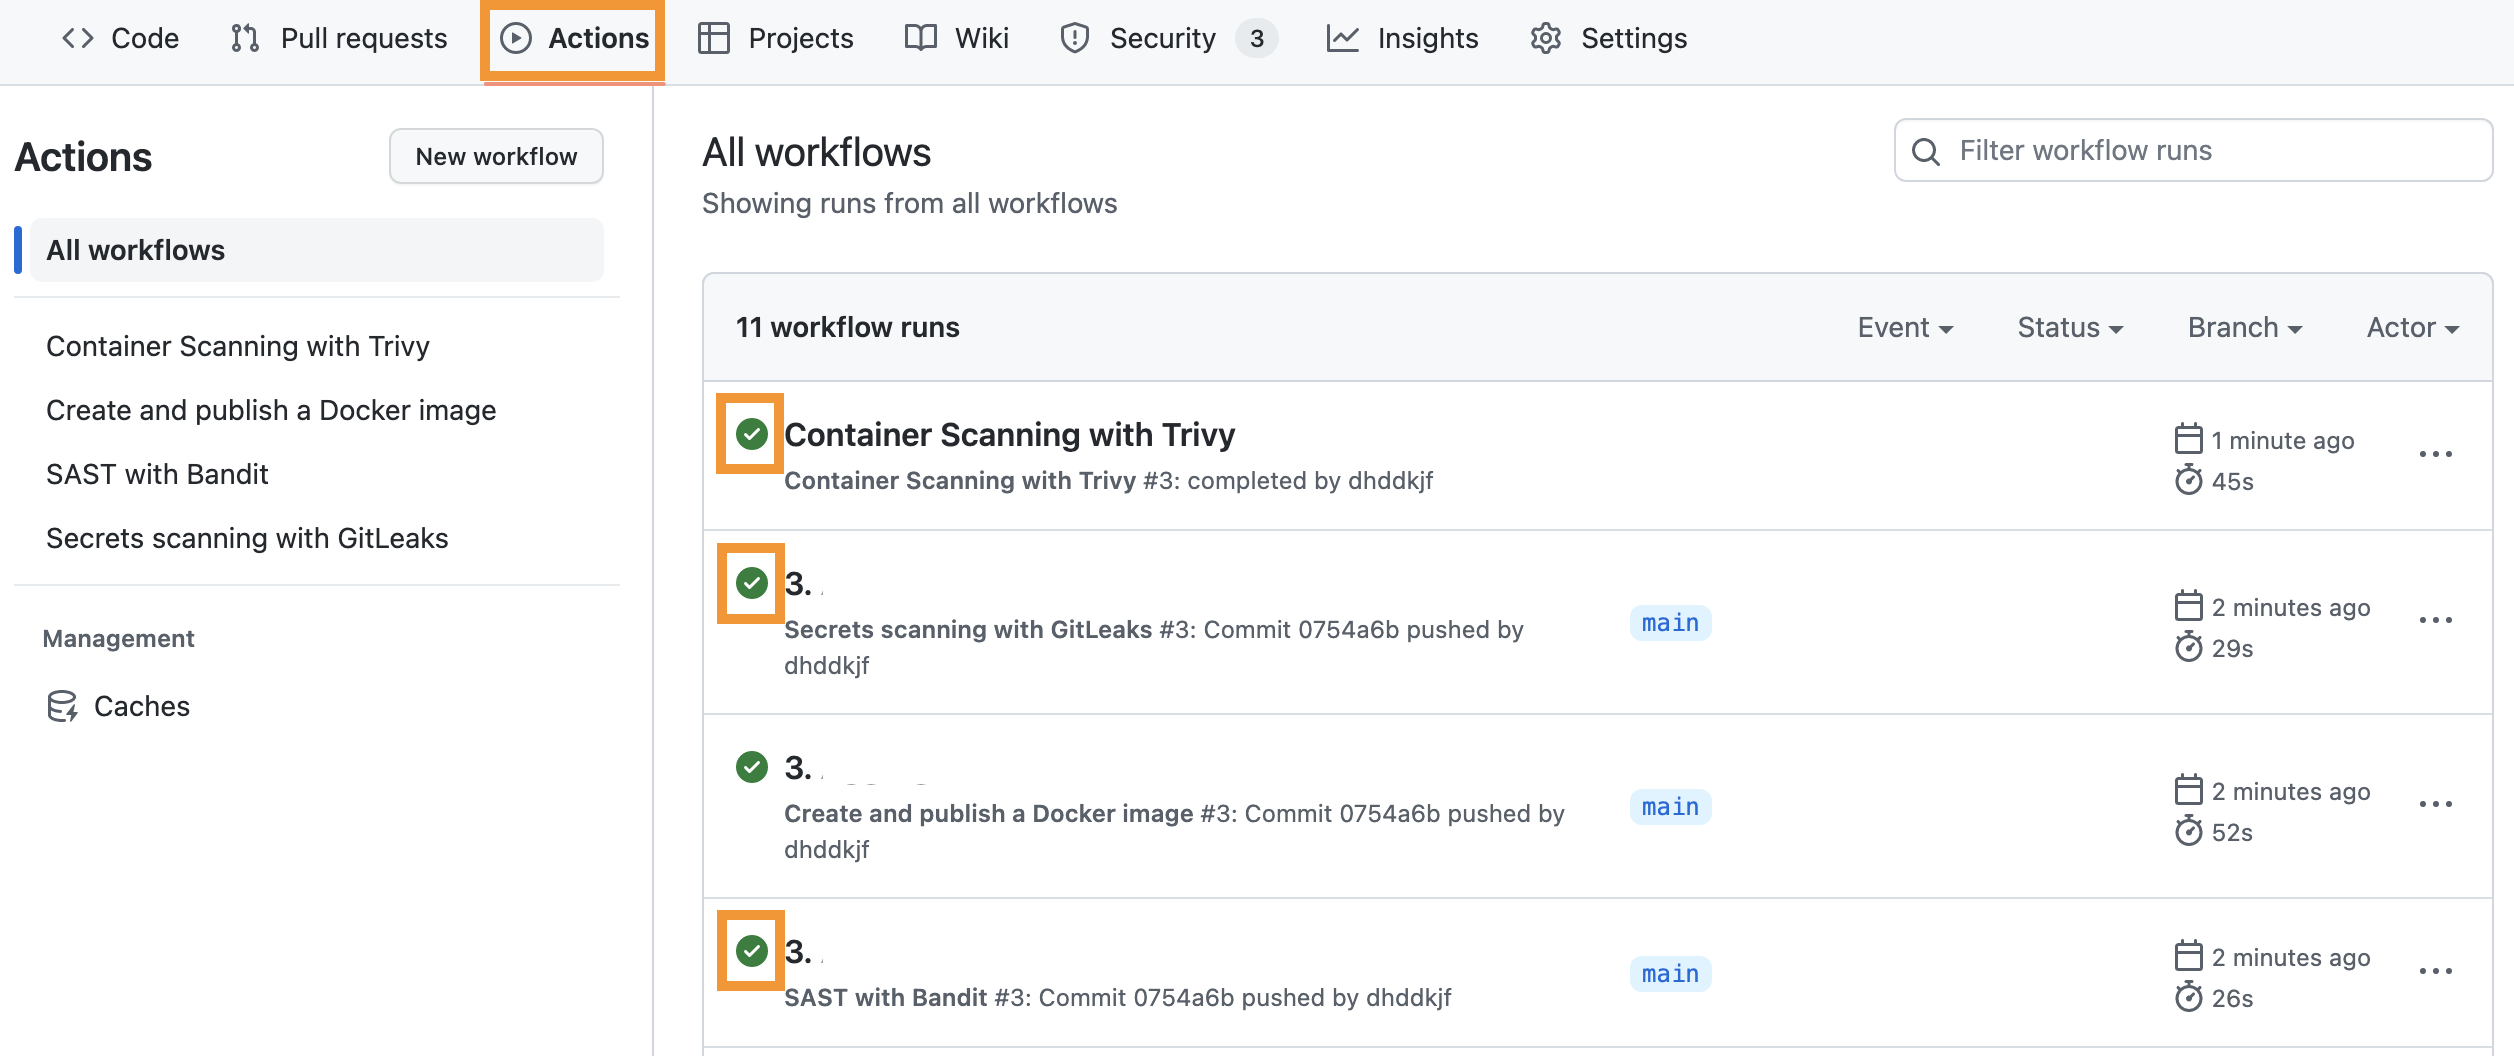Viewport: 2514px width, 1056px height.
Task: Open the three-dot menu for the GitLeaks run
Action: tap(2435, 620)
